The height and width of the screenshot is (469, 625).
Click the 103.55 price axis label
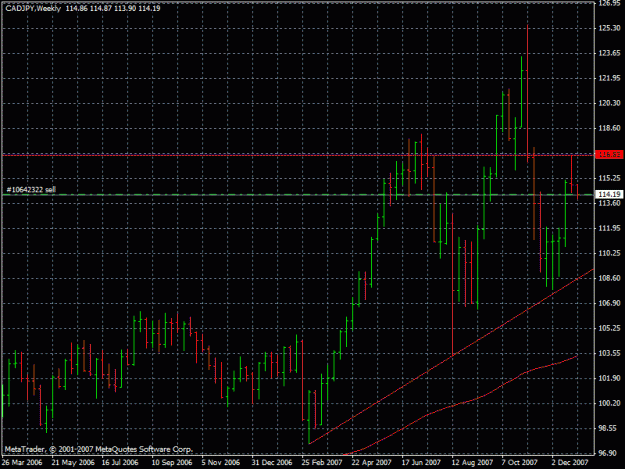pyautogui.click(x=609, y=353)
